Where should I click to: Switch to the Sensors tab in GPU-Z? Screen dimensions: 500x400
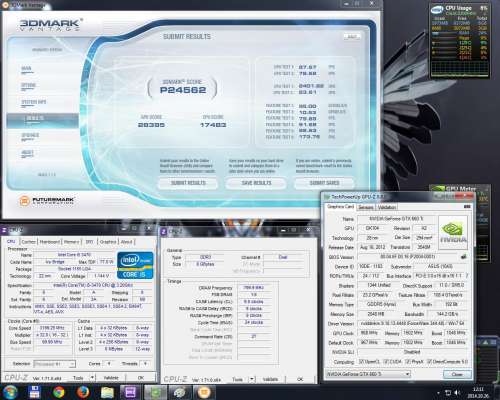tap(366, 207)
